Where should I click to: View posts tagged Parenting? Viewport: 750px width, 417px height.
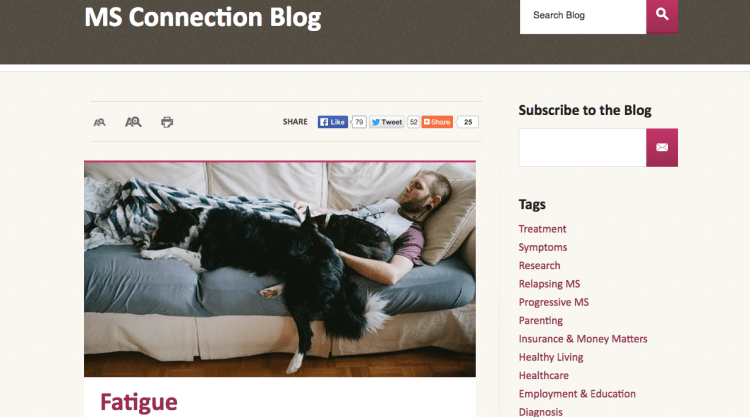[x=541, y=320]
